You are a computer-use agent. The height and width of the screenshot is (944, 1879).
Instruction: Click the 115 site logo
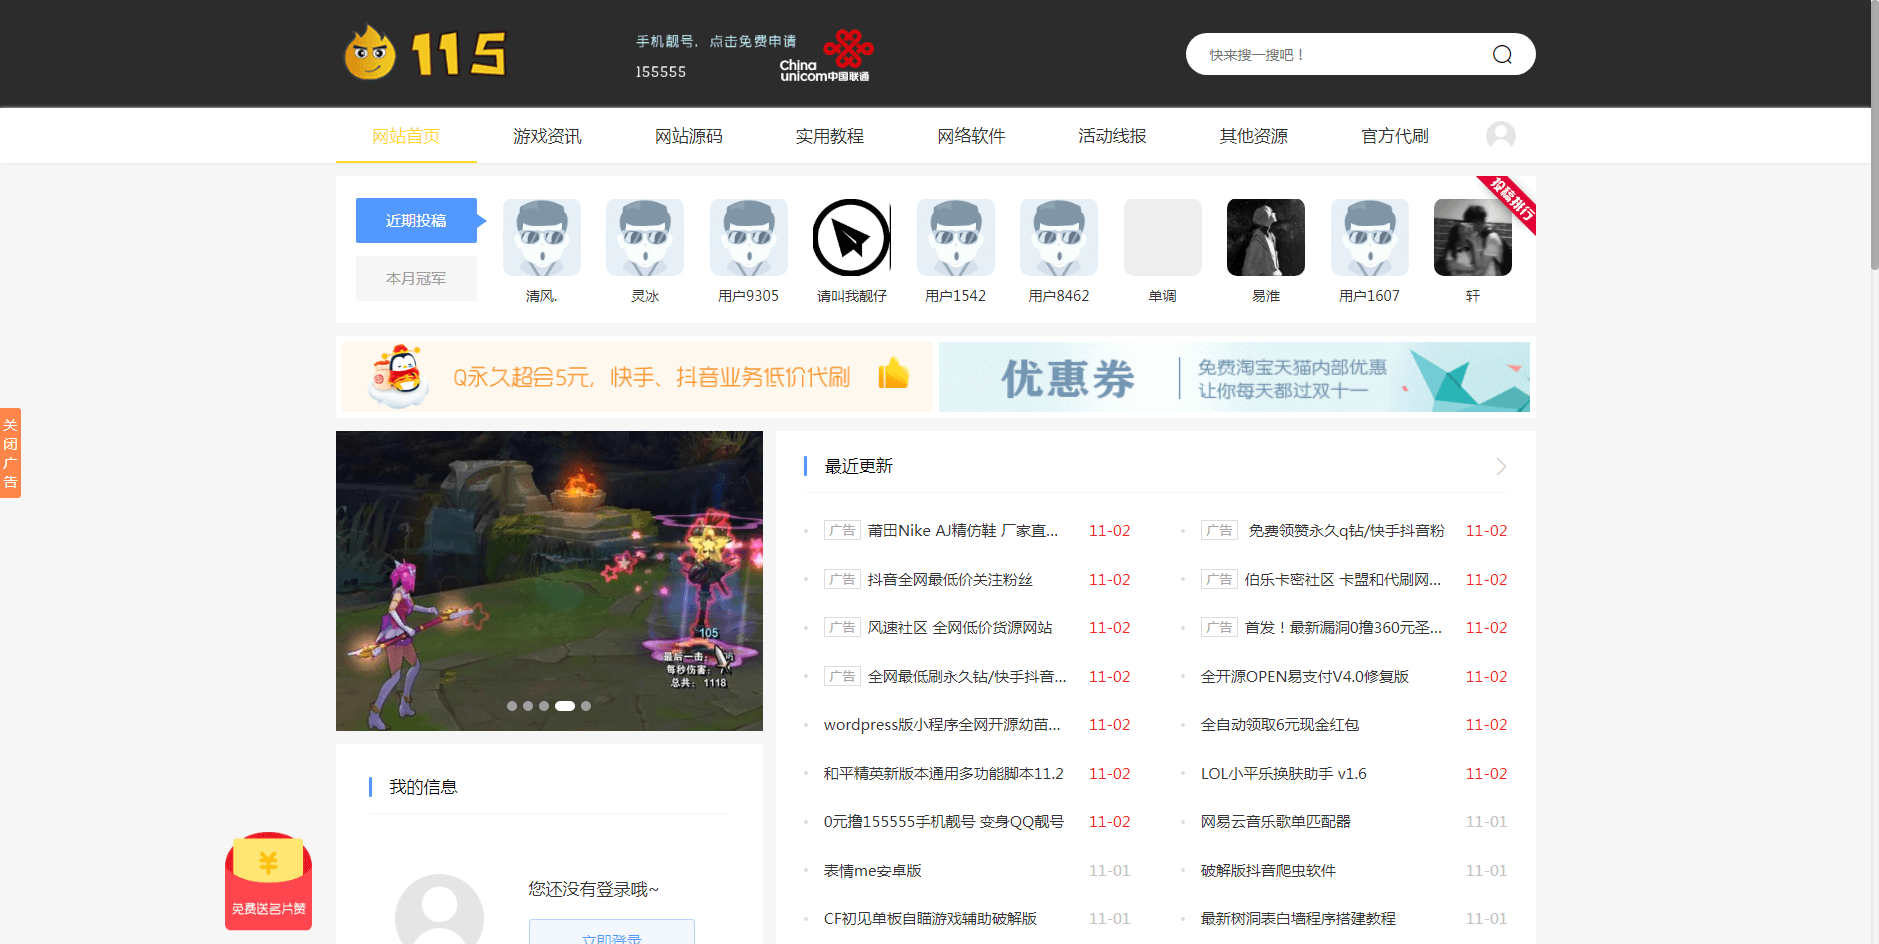click(423, 52)
